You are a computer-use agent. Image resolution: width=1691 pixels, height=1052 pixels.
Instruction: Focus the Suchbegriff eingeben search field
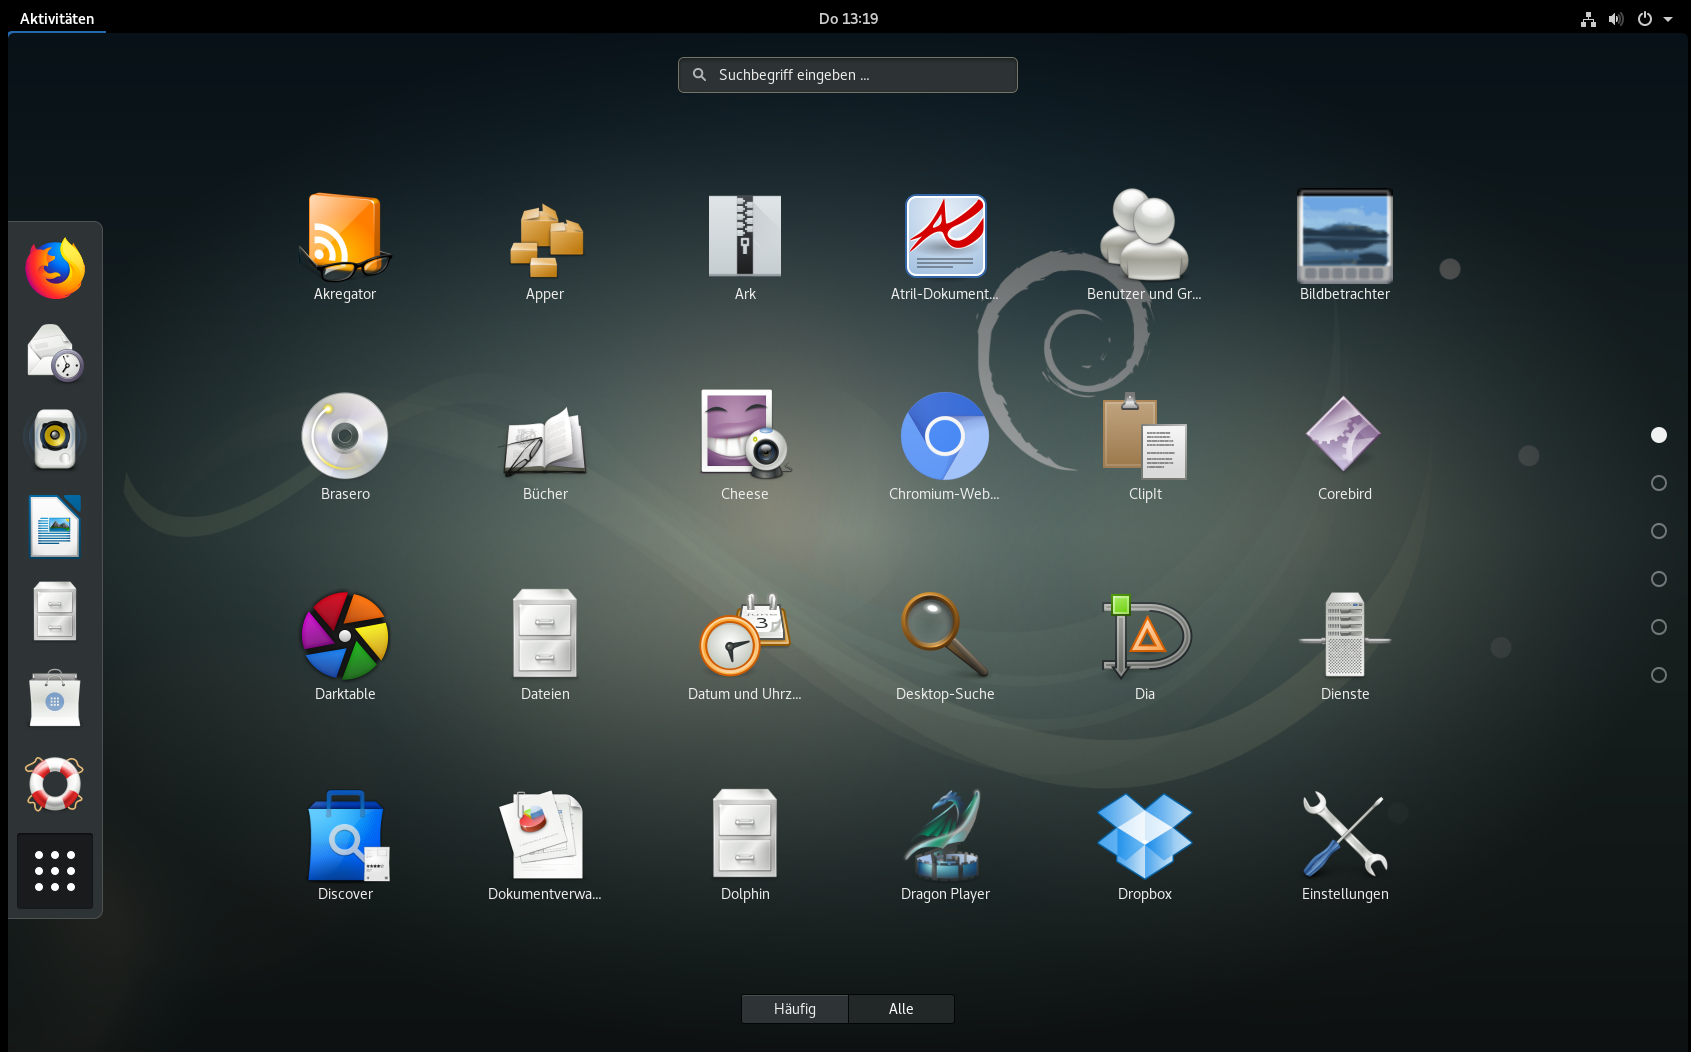pyautogui.click(x=848, y=75)
